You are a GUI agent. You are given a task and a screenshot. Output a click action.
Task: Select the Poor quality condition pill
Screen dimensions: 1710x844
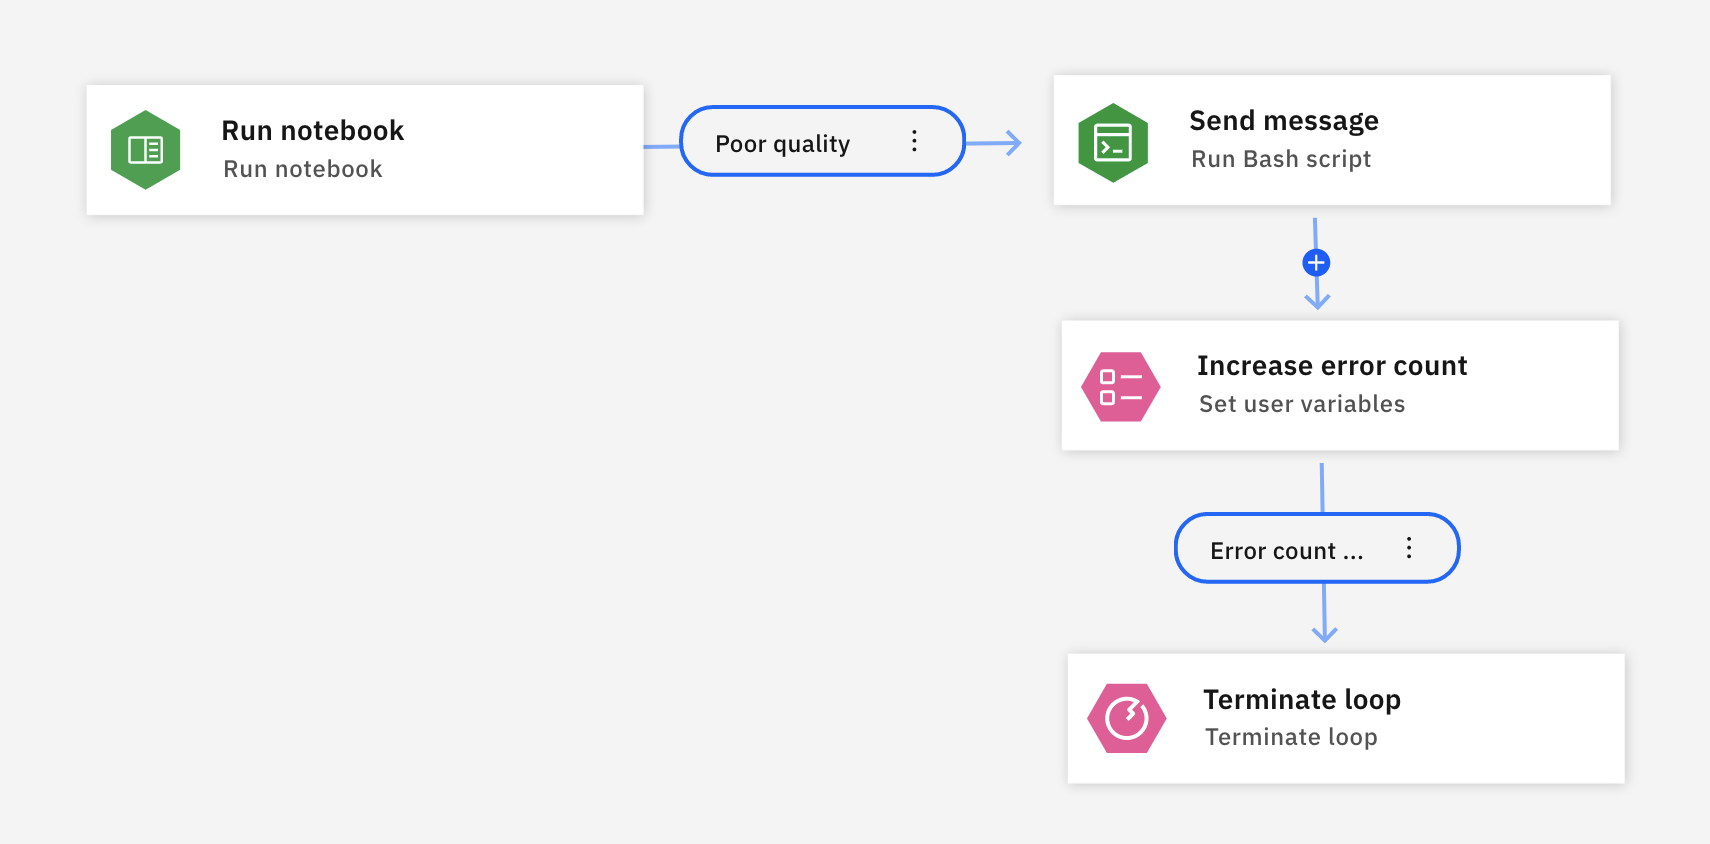pyautogui.click(x=822, y=141)
